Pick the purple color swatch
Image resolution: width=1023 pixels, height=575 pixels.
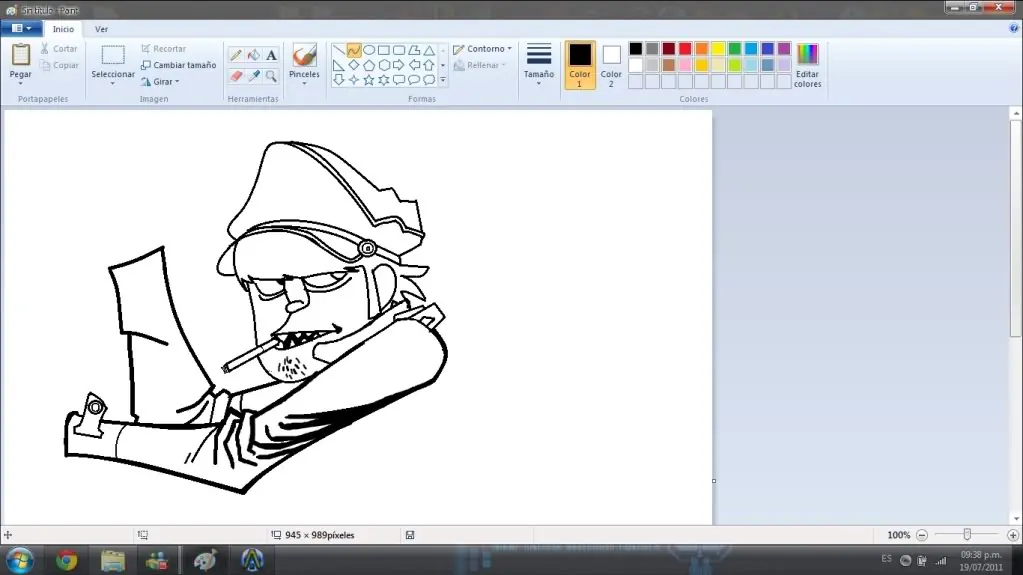coord(784,49)
